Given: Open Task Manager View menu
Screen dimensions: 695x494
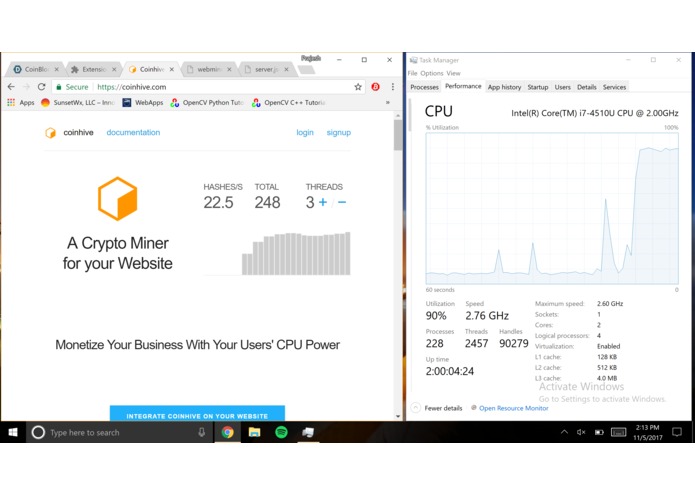Looking at the screenshot, I should click(453, 73).
